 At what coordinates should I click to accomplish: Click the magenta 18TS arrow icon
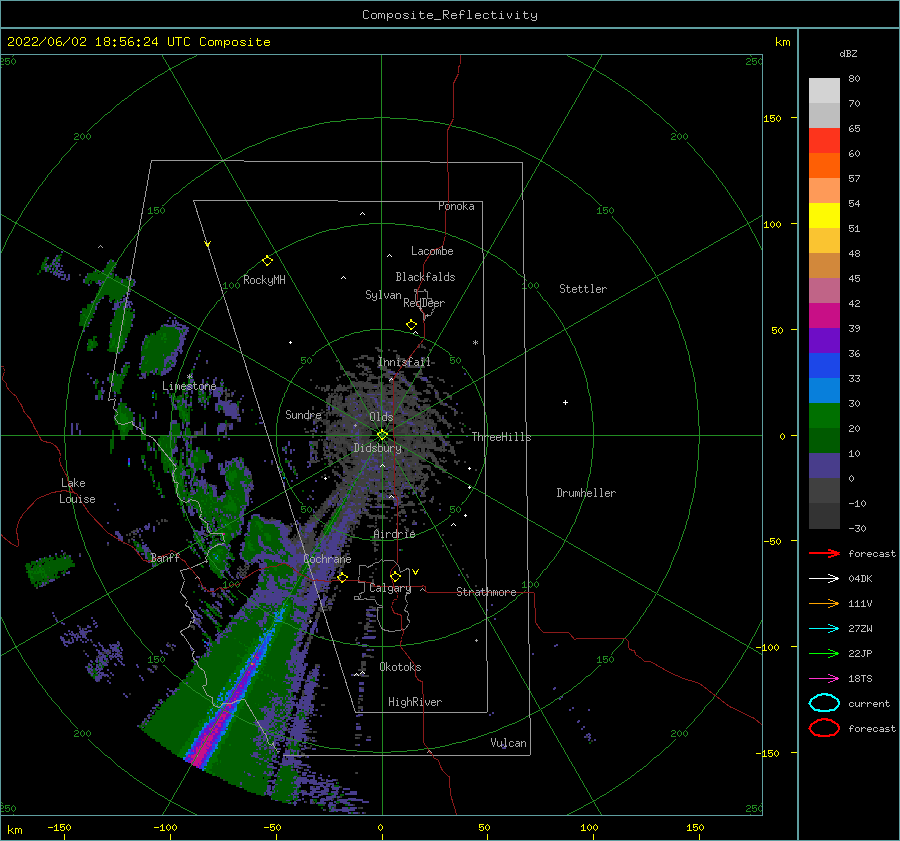pyautogui.click(x=824, y=679)
